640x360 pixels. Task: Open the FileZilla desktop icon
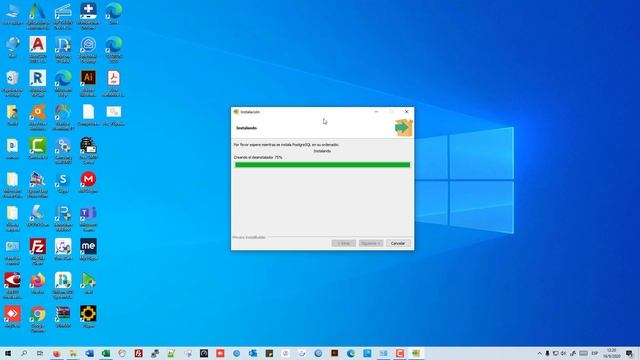(38, 251)
